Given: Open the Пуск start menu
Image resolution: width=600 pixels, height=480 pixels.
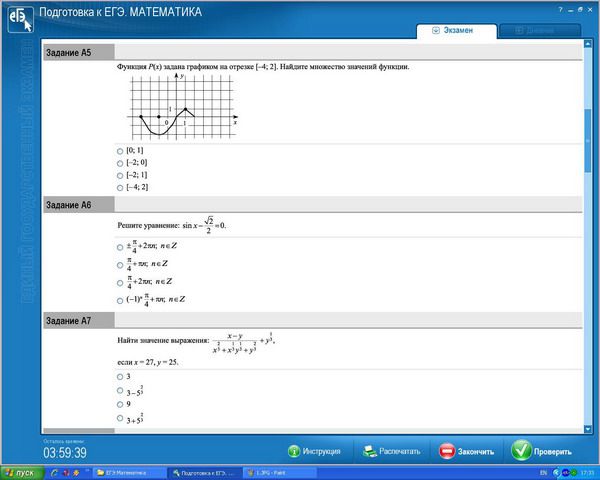Looking at the screenshot, I should coord(20,472).
